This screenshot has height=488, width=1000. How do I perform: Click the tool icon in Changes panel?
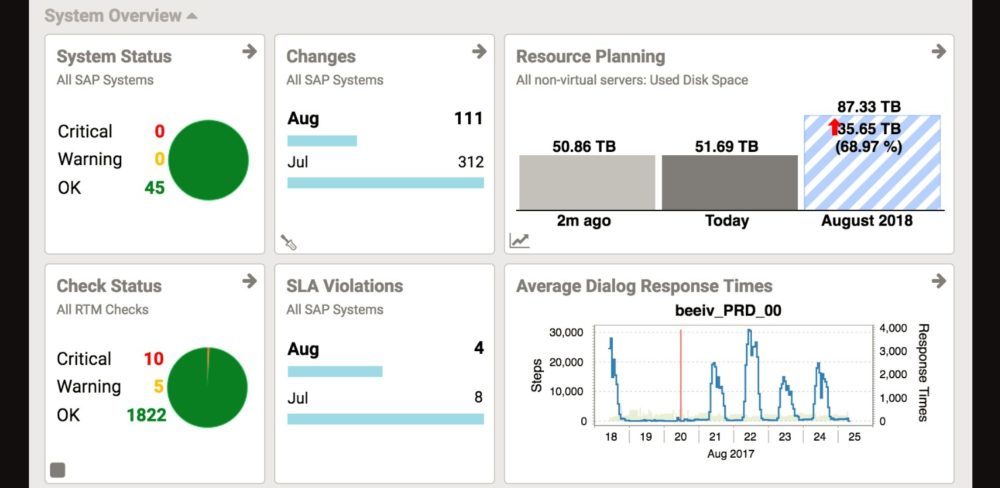(x=289, y=242)
